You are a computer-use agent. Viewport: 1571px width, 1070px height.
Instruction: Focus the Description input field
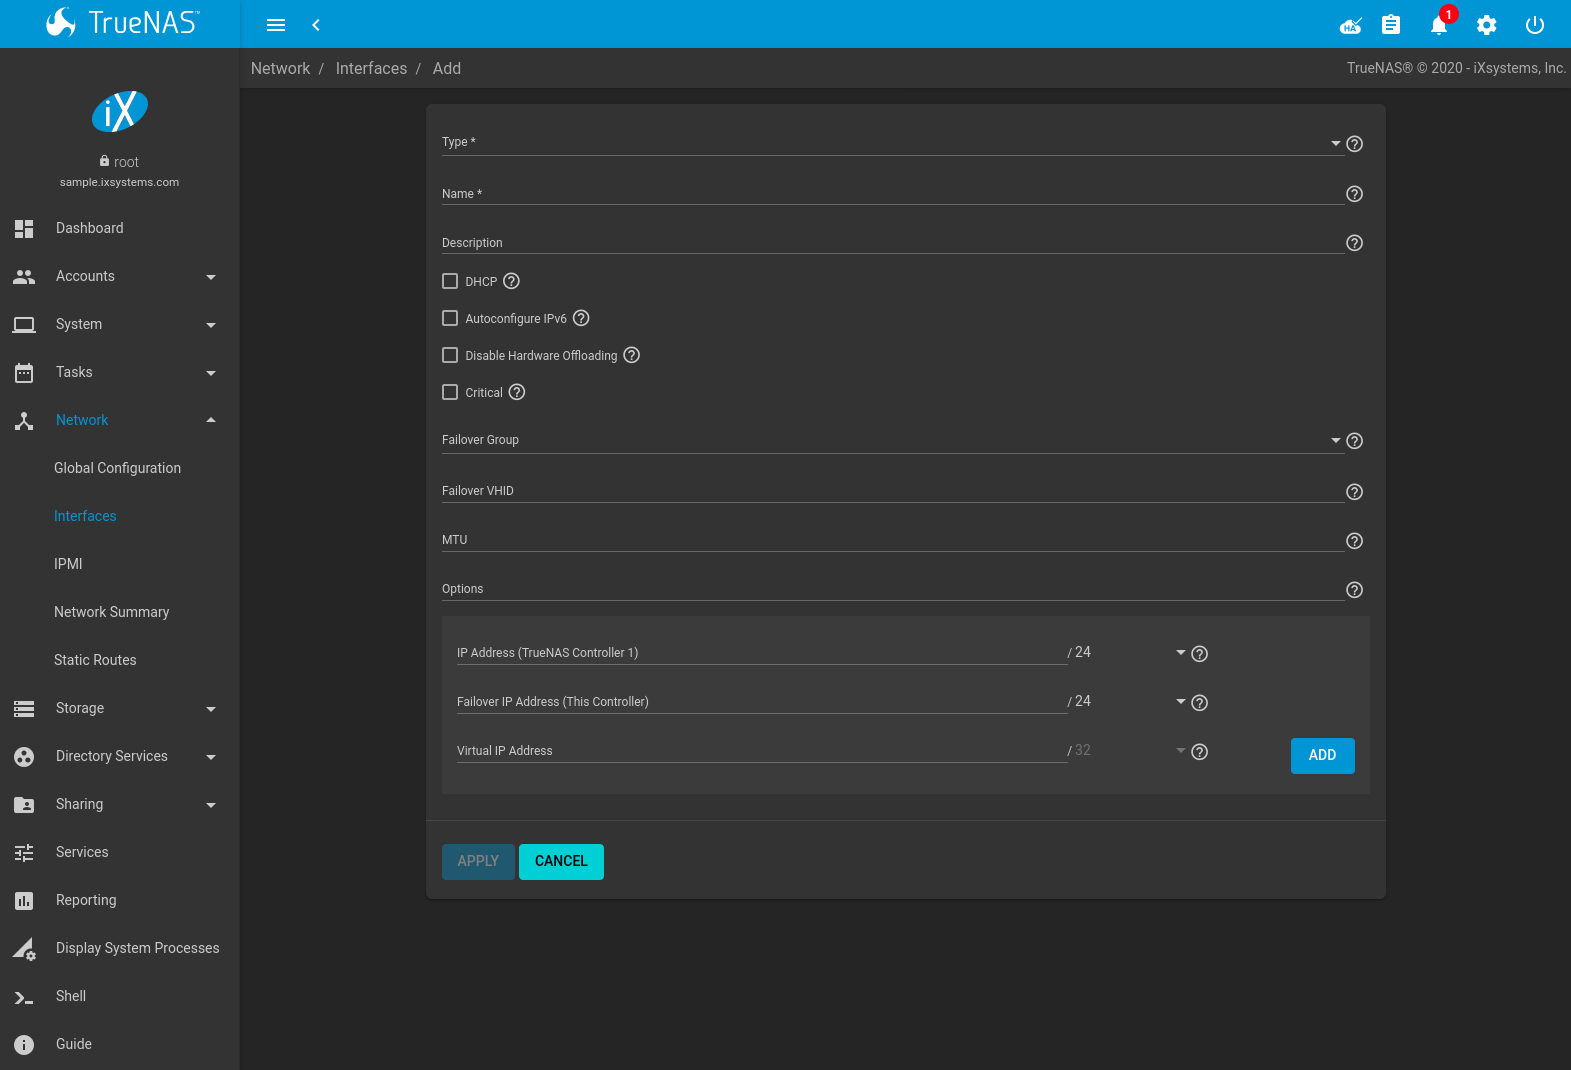(x=892, y=242)
